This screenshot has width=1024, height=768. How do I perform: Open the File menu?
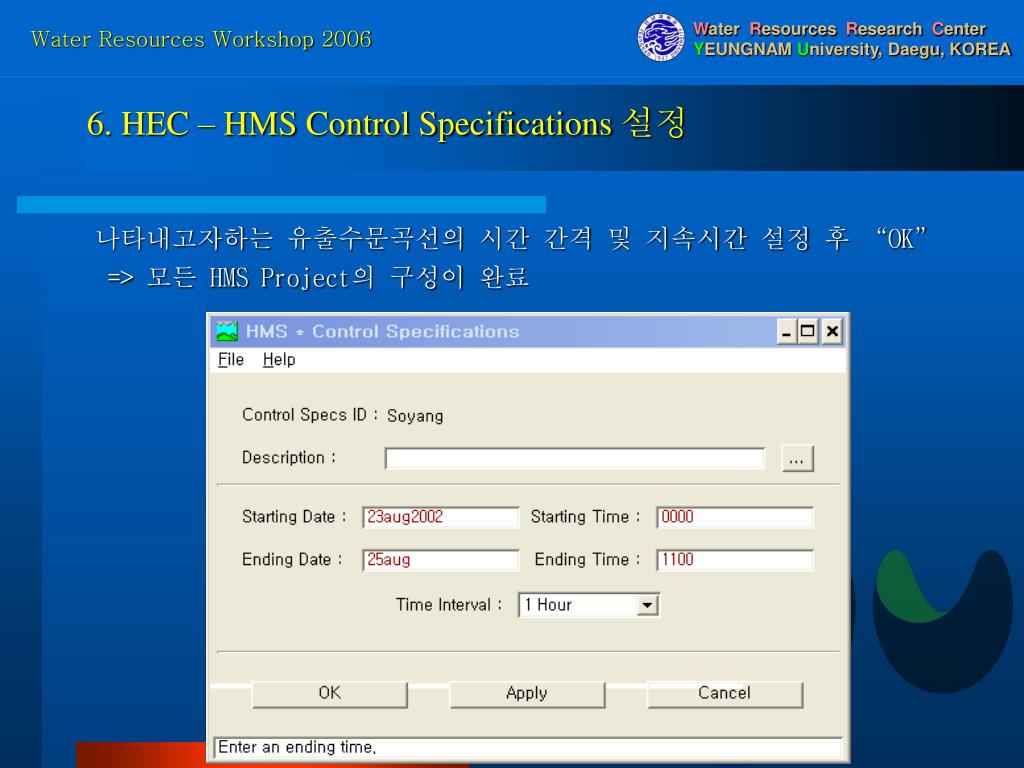(231, 360)
